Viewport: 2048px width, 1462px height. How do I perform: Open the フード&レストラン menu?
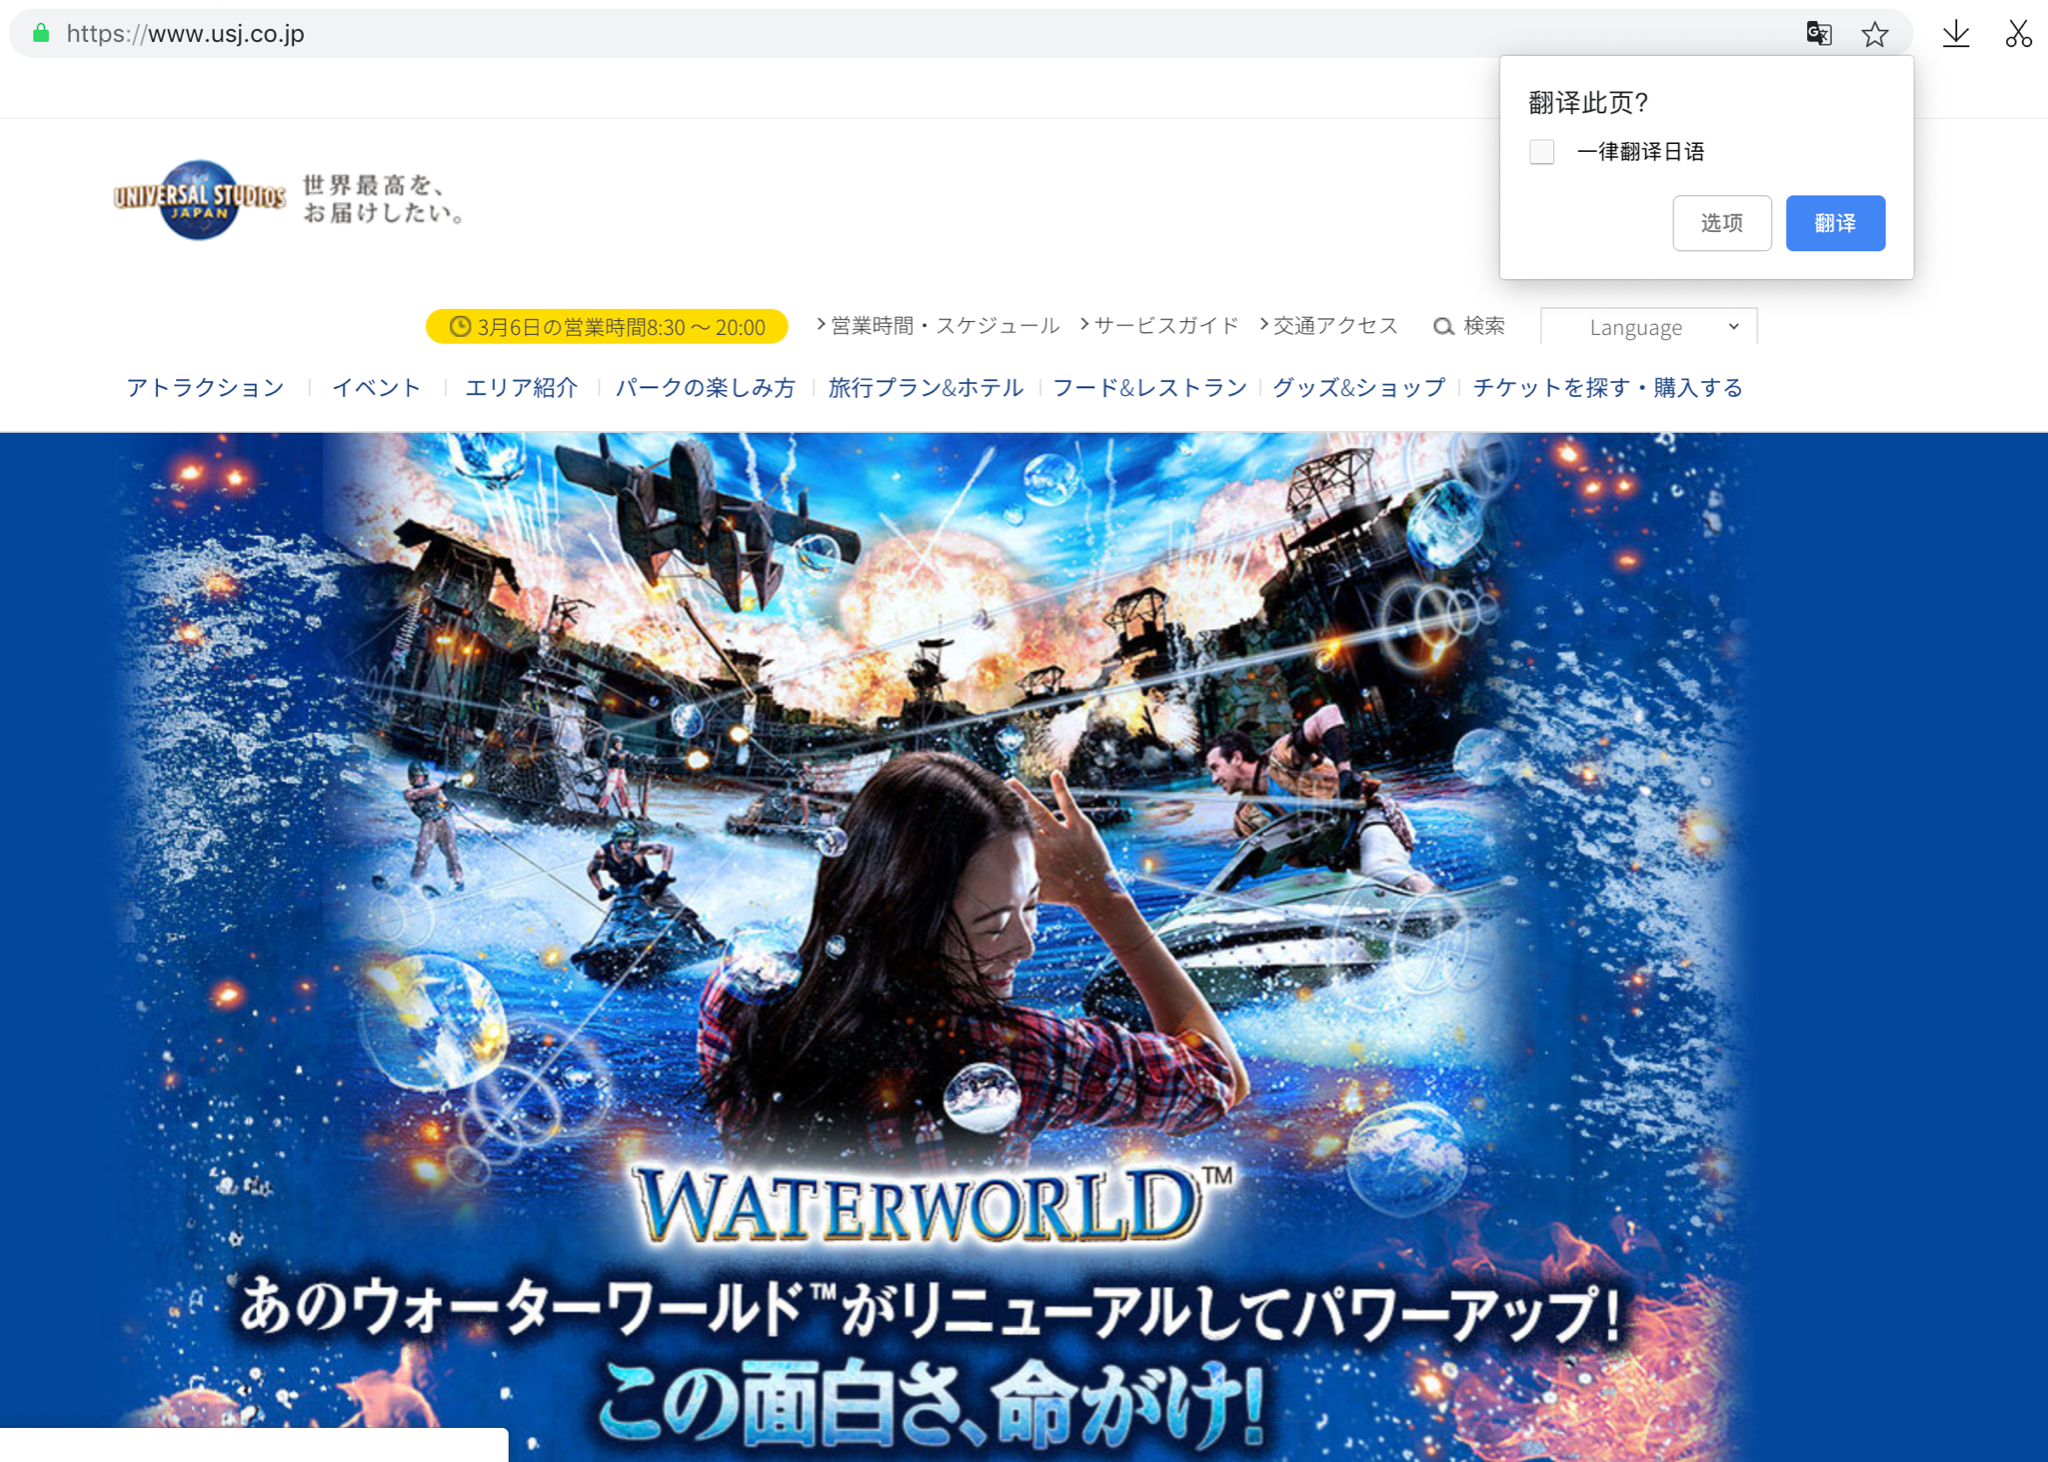(x=1150, y=388)
